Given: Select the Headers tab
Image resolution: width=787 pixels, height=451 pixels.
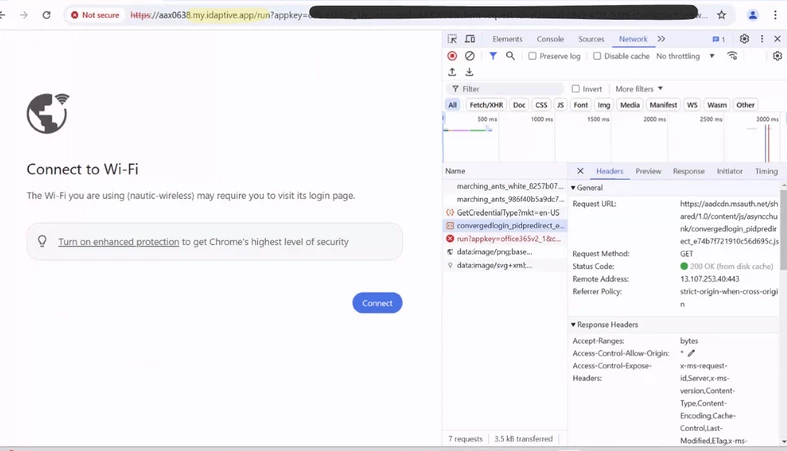Looking at the screenshot, I should 609,171.
